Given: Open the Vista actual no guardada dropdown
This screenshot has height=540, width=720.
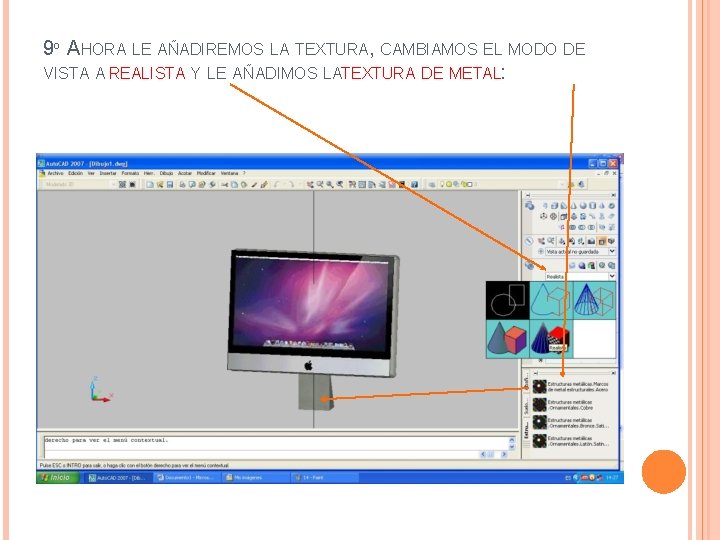Looking at the screenshot, I should click(x=580, y=252).
